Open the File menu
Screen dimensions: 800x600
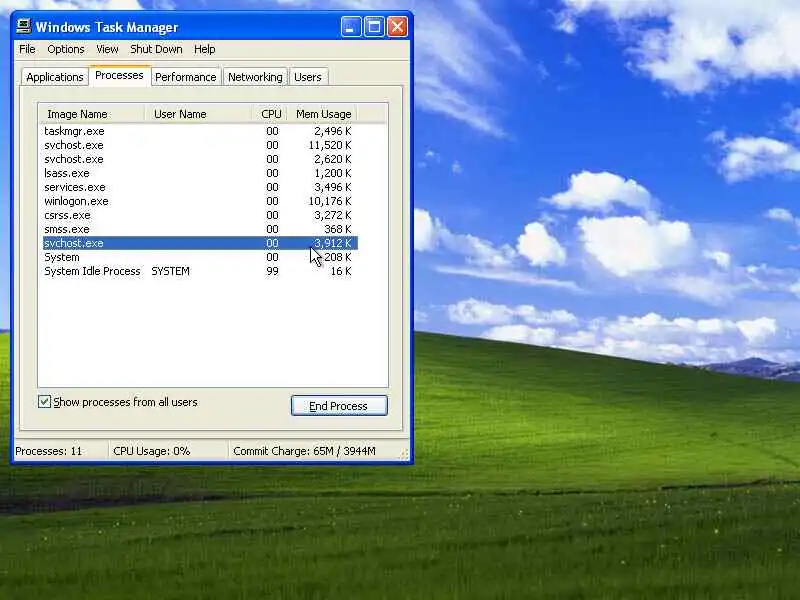[27, 49]
